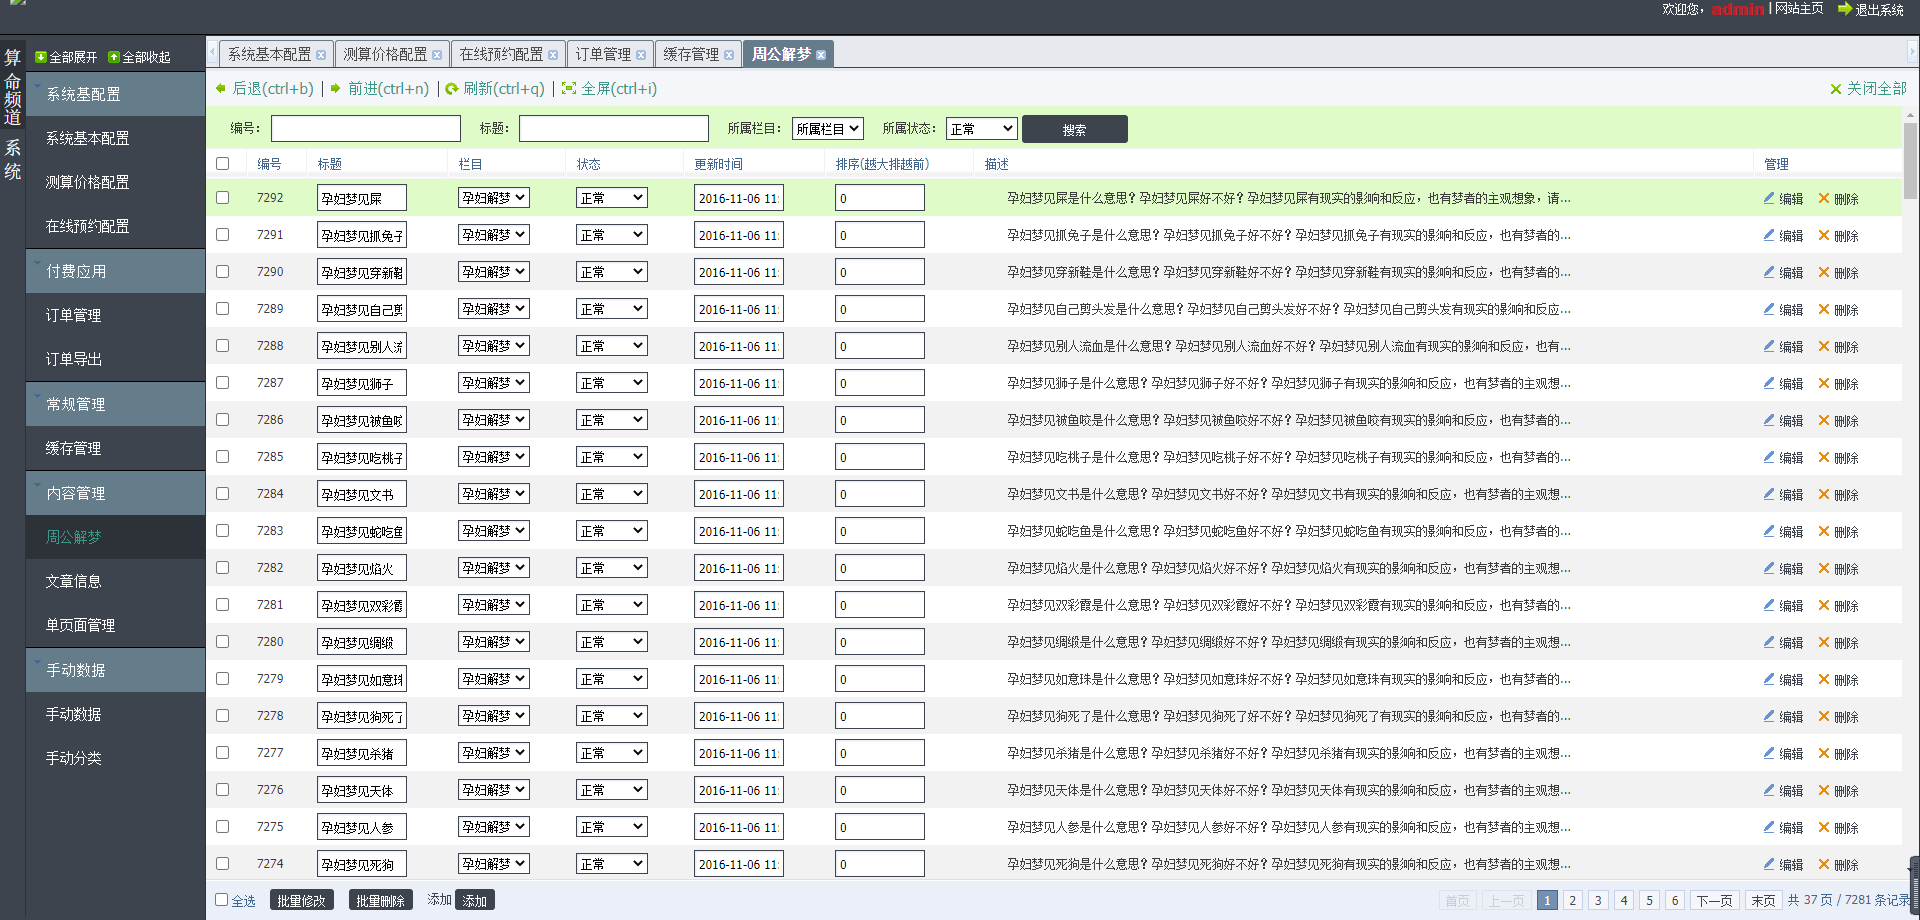Click the refresh icon (刷新)
Viewport: 1920px width, 920px height.
point(452,89)
